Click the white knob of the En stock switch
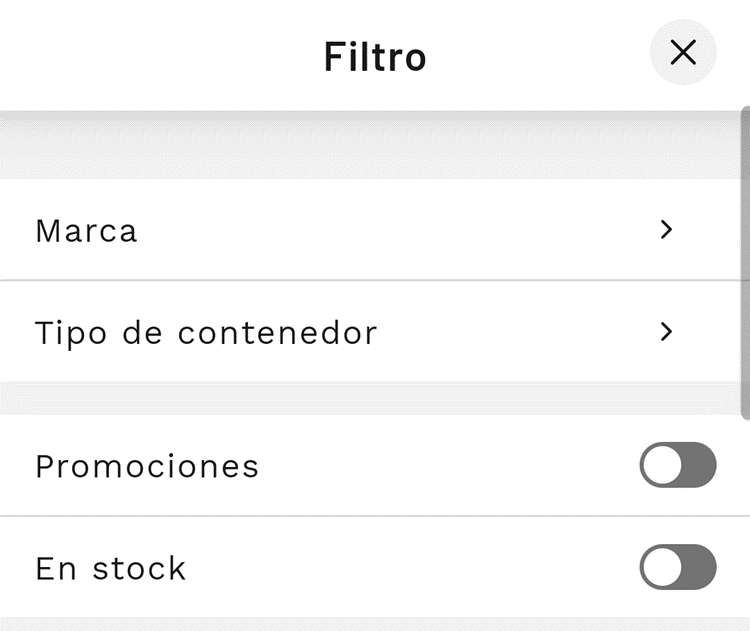The image size is (750, 631). tap(662, 566)
